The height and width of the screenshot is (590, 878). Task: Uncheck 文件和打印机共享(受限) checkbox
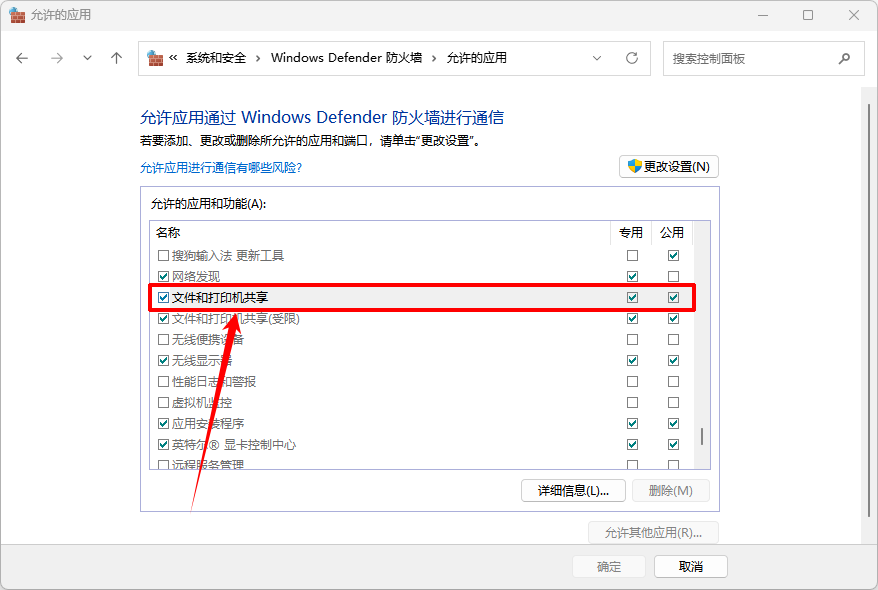164,319
